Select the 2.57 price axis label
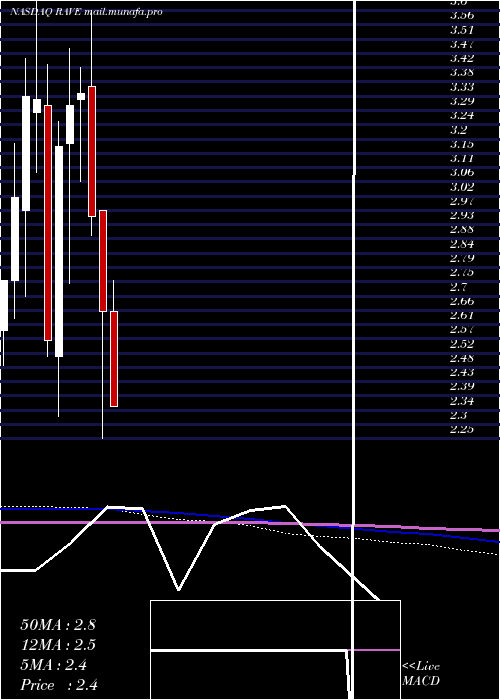Image resolution: width=500 pixels, height=700 pixels. [462, 329]
